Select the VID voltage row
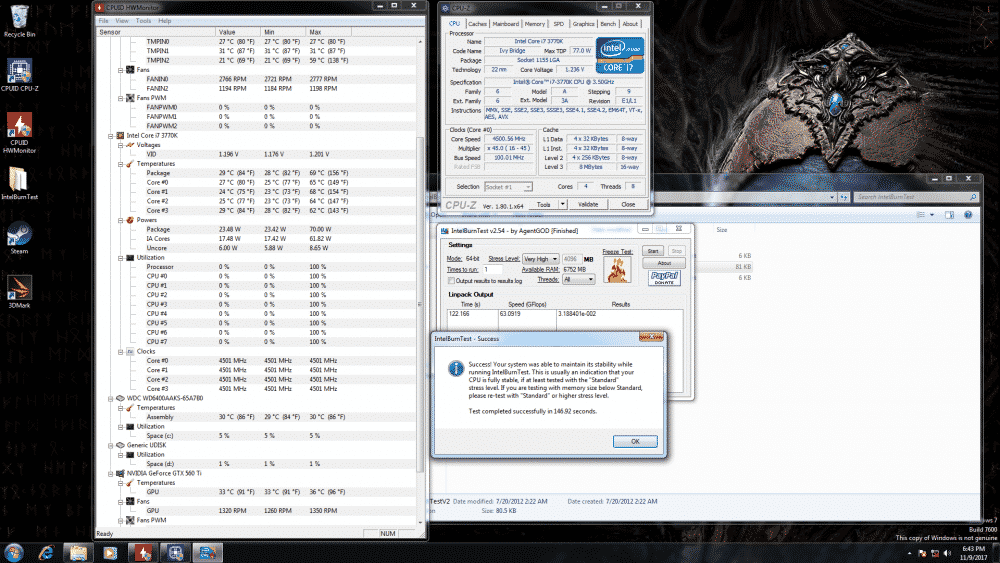This screenshot has width=1000, height=563. (256, 154)
